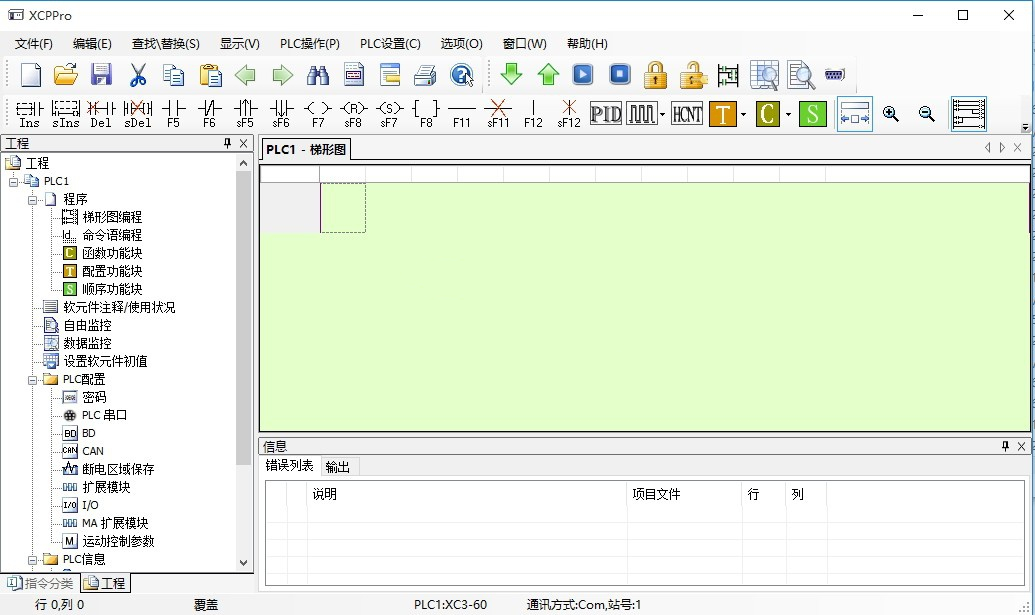Open the PLC操作(P) menu
Image resolution: width=1035 pixels, height=615 pixels.
point(309,44)
